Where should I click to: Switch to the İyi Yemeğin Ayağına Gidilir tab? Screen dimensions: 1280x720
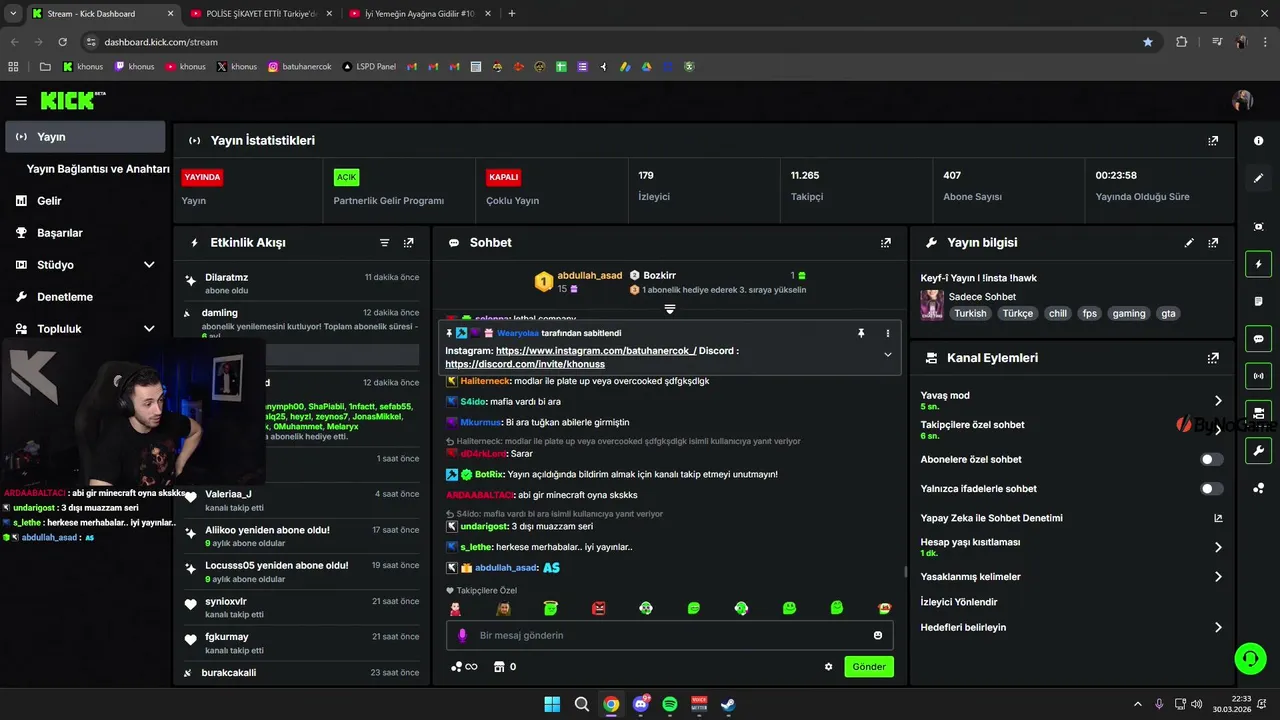click(x=418, y=14)
